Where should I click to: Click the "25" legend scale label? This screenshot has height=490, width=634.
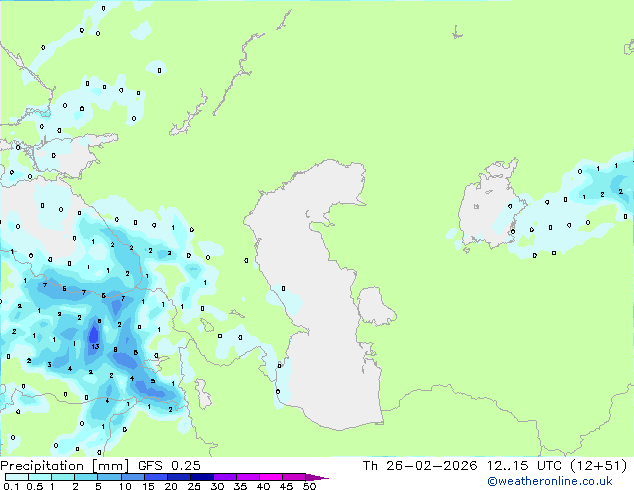pyautogui.click(x=194, y=486)
